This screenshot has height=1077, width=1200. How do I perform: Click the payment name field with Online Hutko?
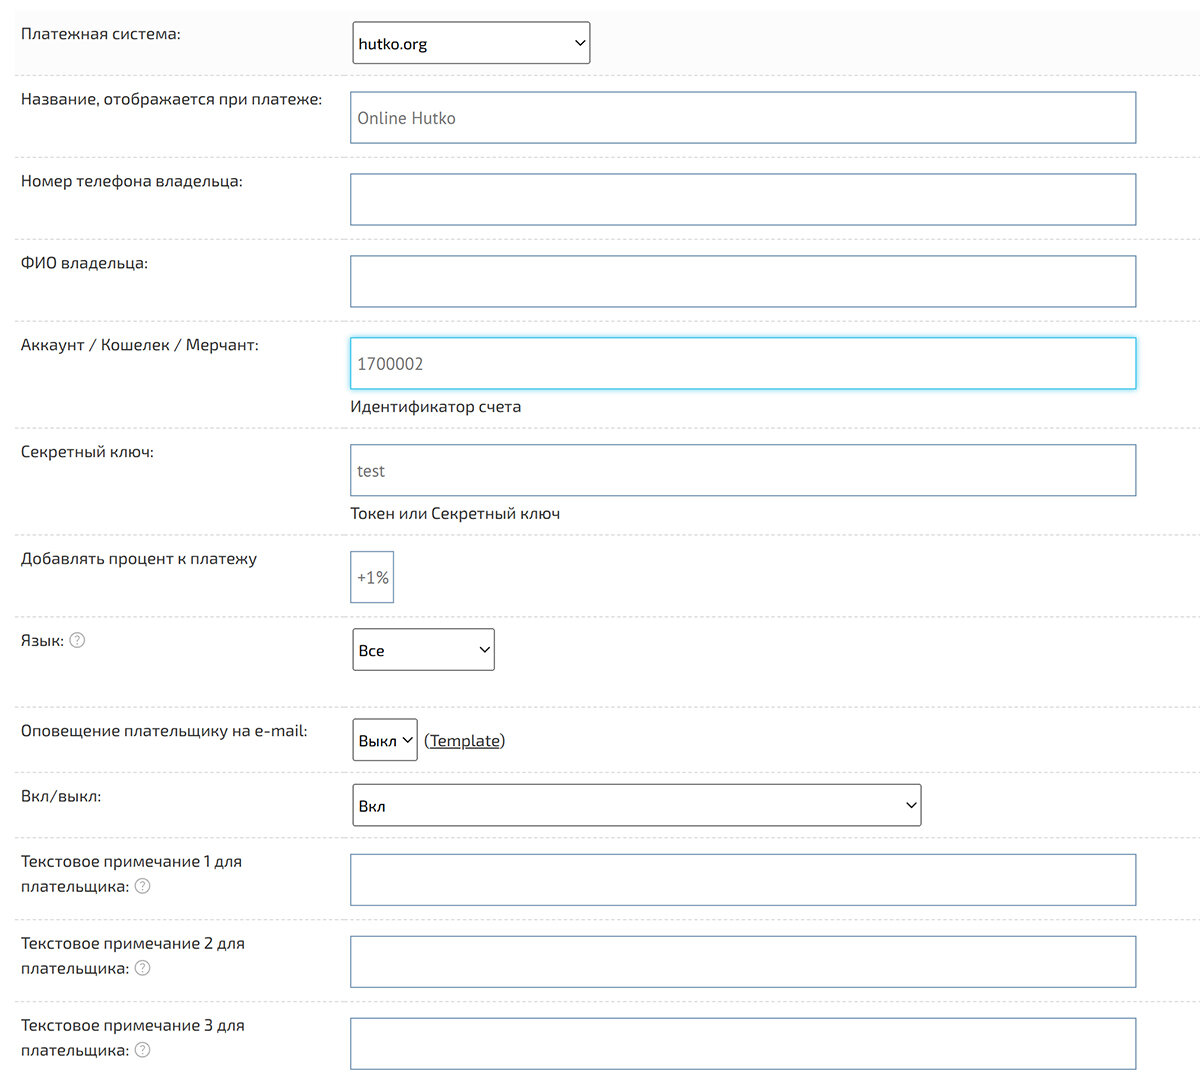tap(742, 118)
